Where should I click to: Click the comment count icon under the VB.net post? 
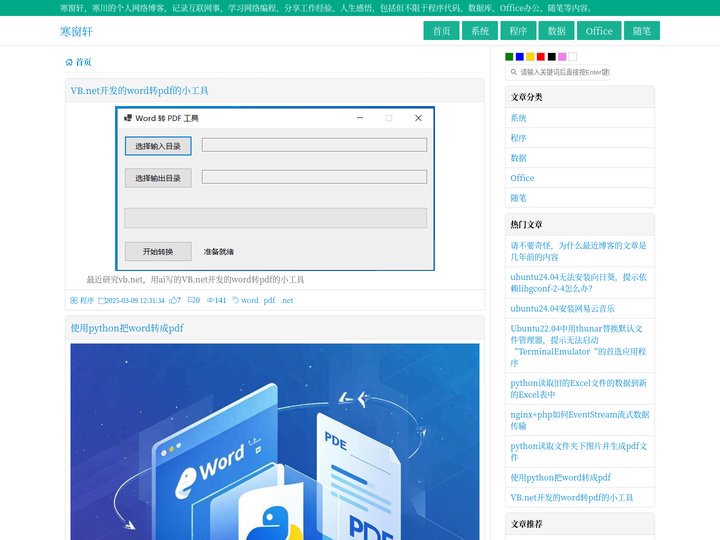tap(191, 300)
